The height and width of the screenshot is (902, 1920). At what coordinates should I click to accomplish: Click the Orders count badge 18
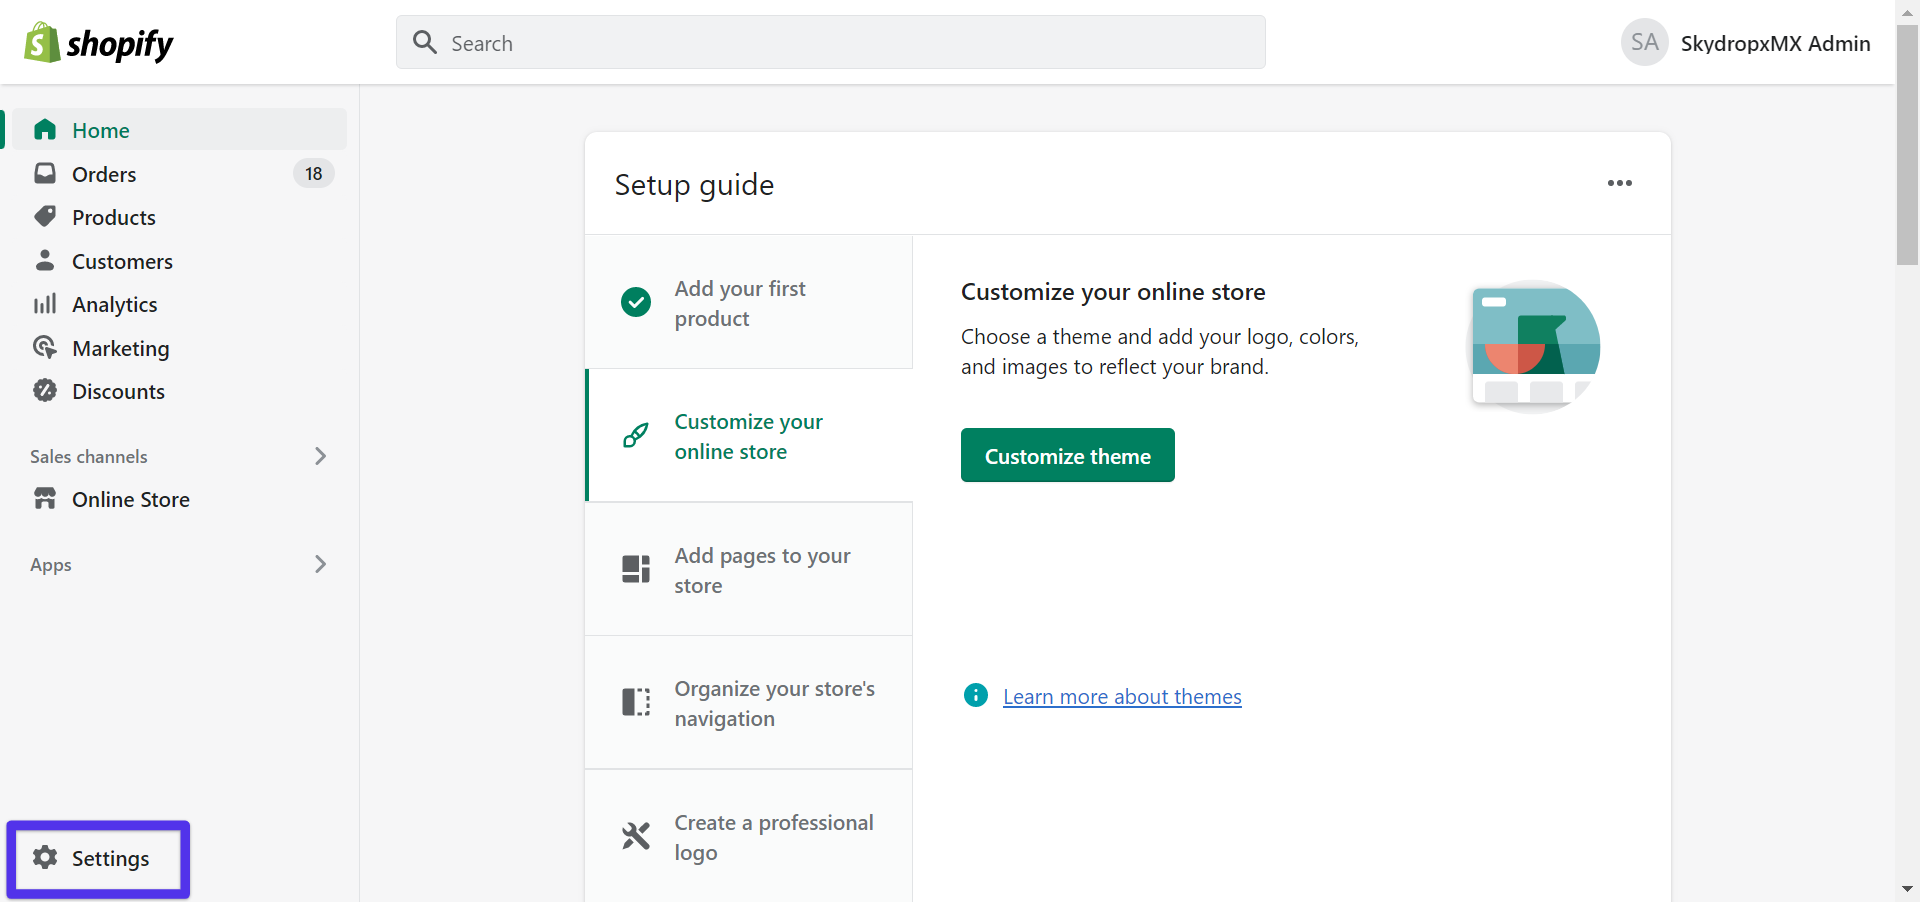[314, 174]
